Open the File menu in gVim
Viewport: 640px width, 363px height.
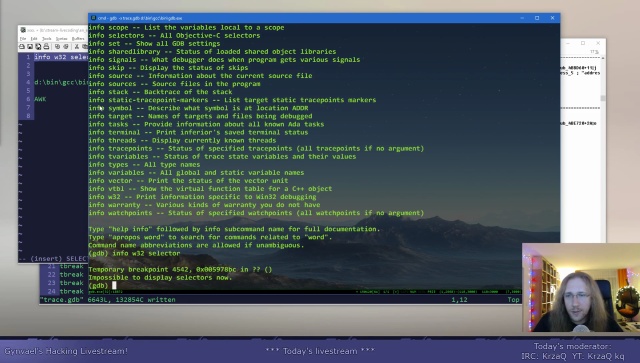click(x=23, y=38)
